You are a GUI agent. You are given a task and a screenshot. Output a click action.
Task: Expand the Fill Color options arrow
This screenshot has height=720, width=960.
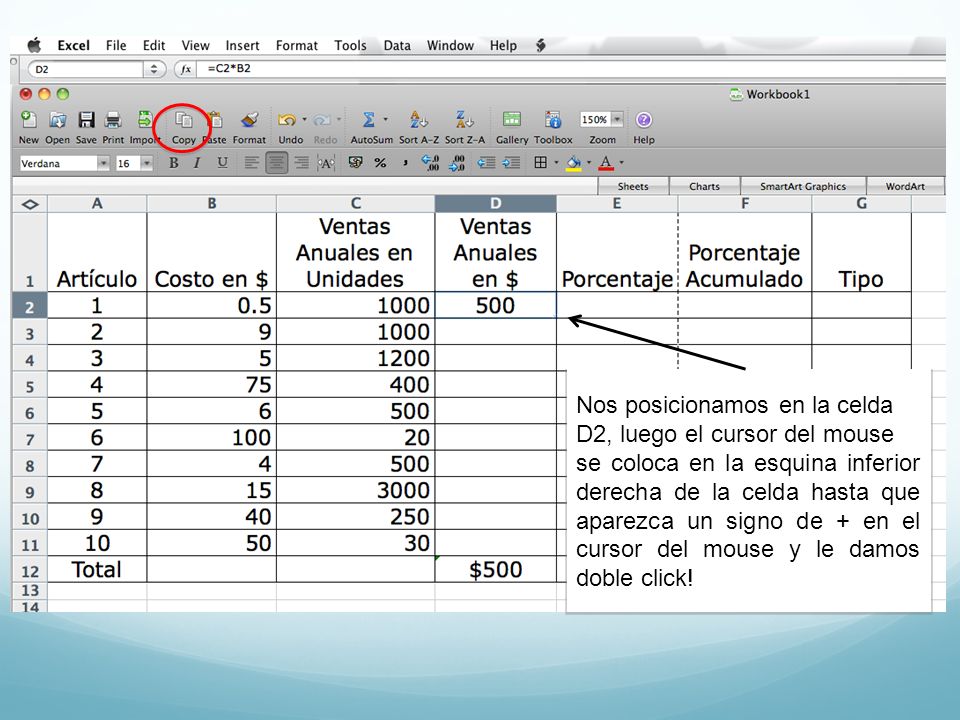point(589,163)
